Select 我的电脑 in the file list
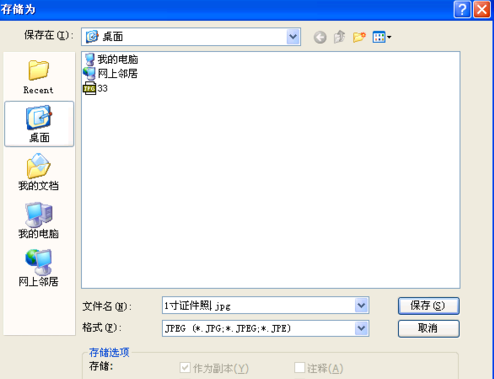Screen dimensions: 494x379 pos(111,59)
